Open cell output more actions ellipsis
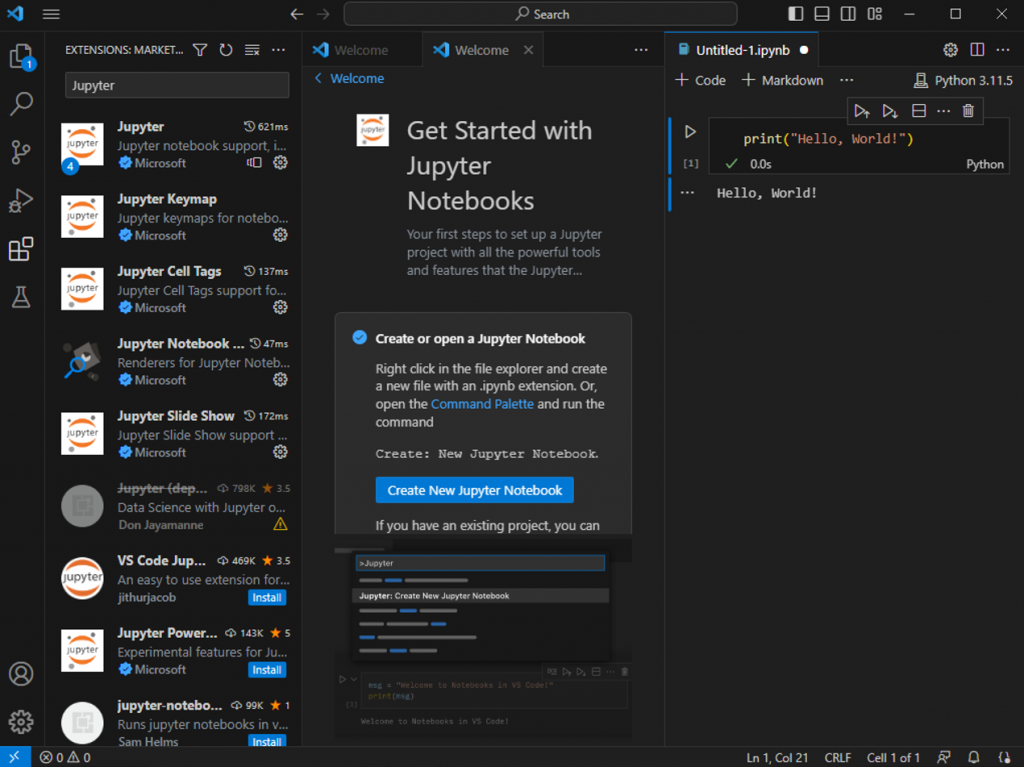This screenshot has height=767, width=1024. 688,193
